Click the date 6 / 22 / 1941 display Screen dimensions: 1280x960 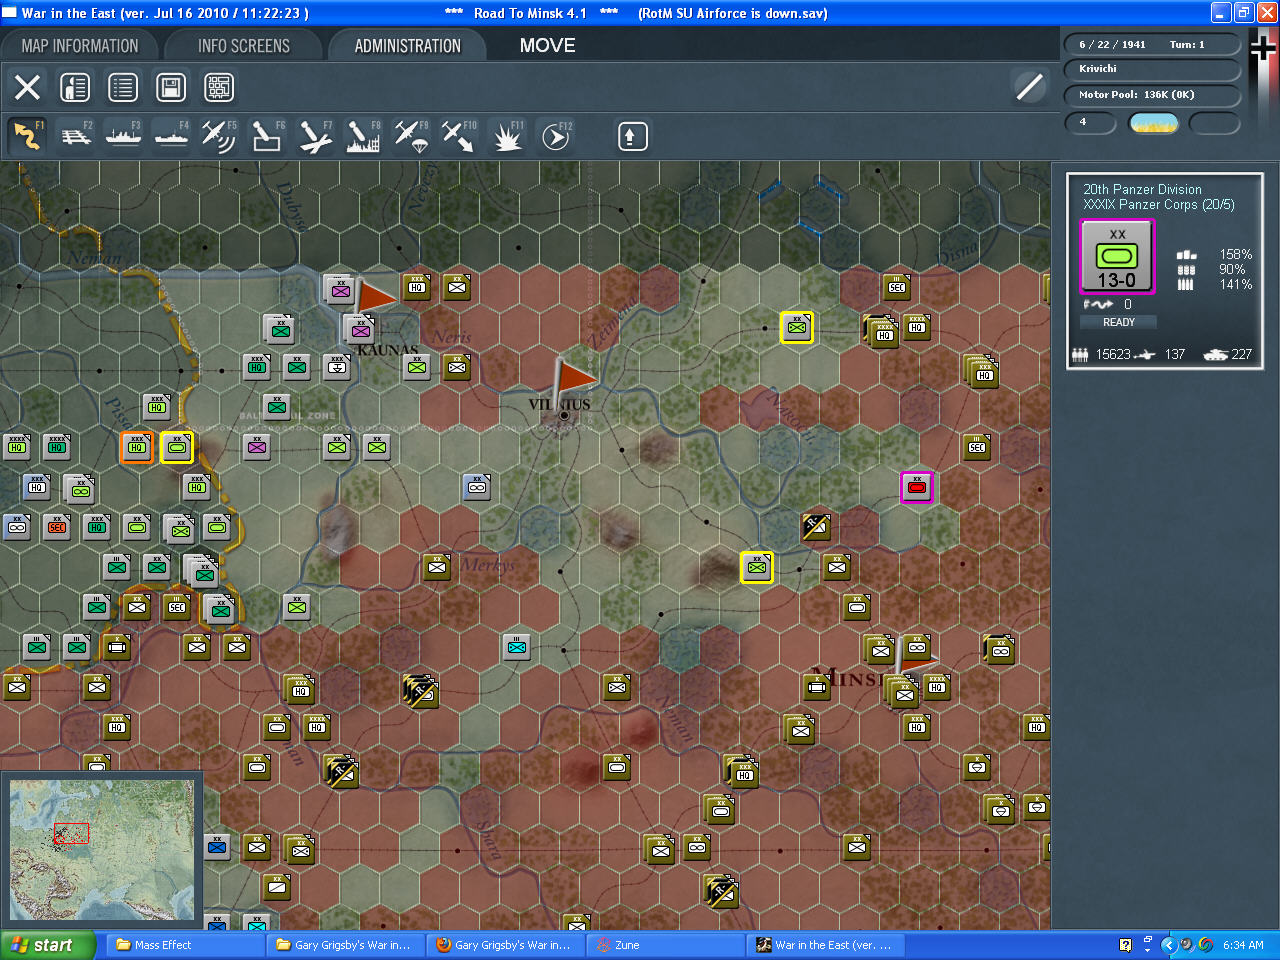1112,44
